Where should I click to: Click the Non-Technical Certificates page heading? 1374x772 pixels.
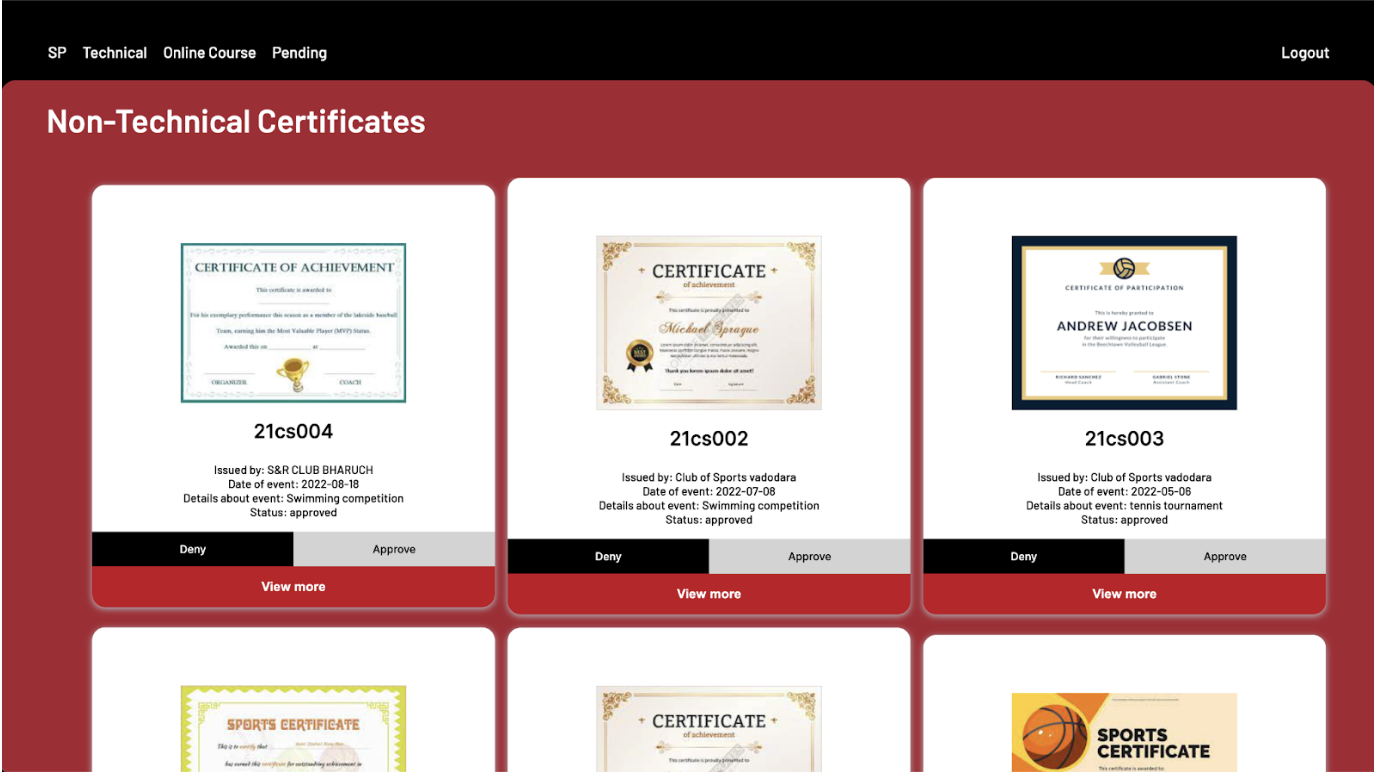click(235, 121)
